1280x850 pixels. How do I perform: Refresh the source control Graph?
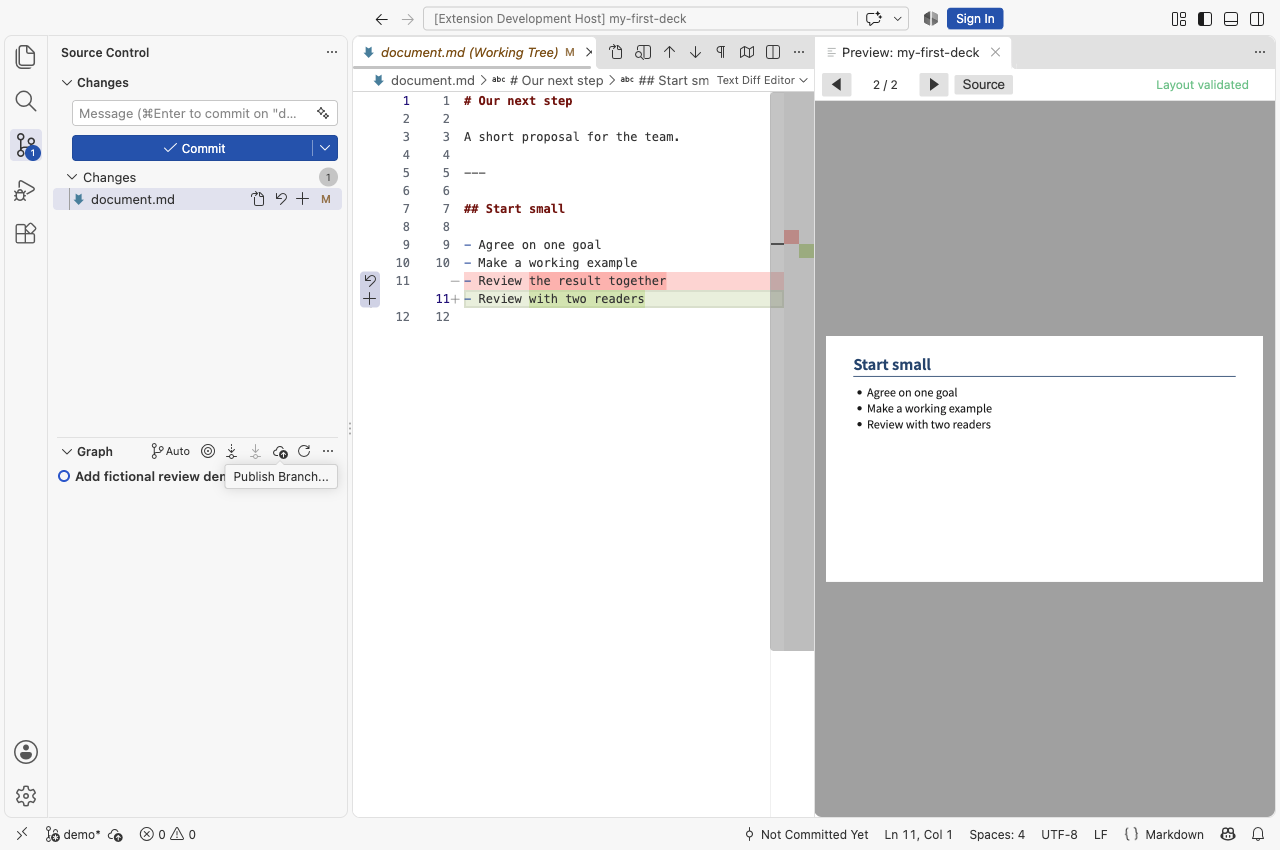pos(304,451)
